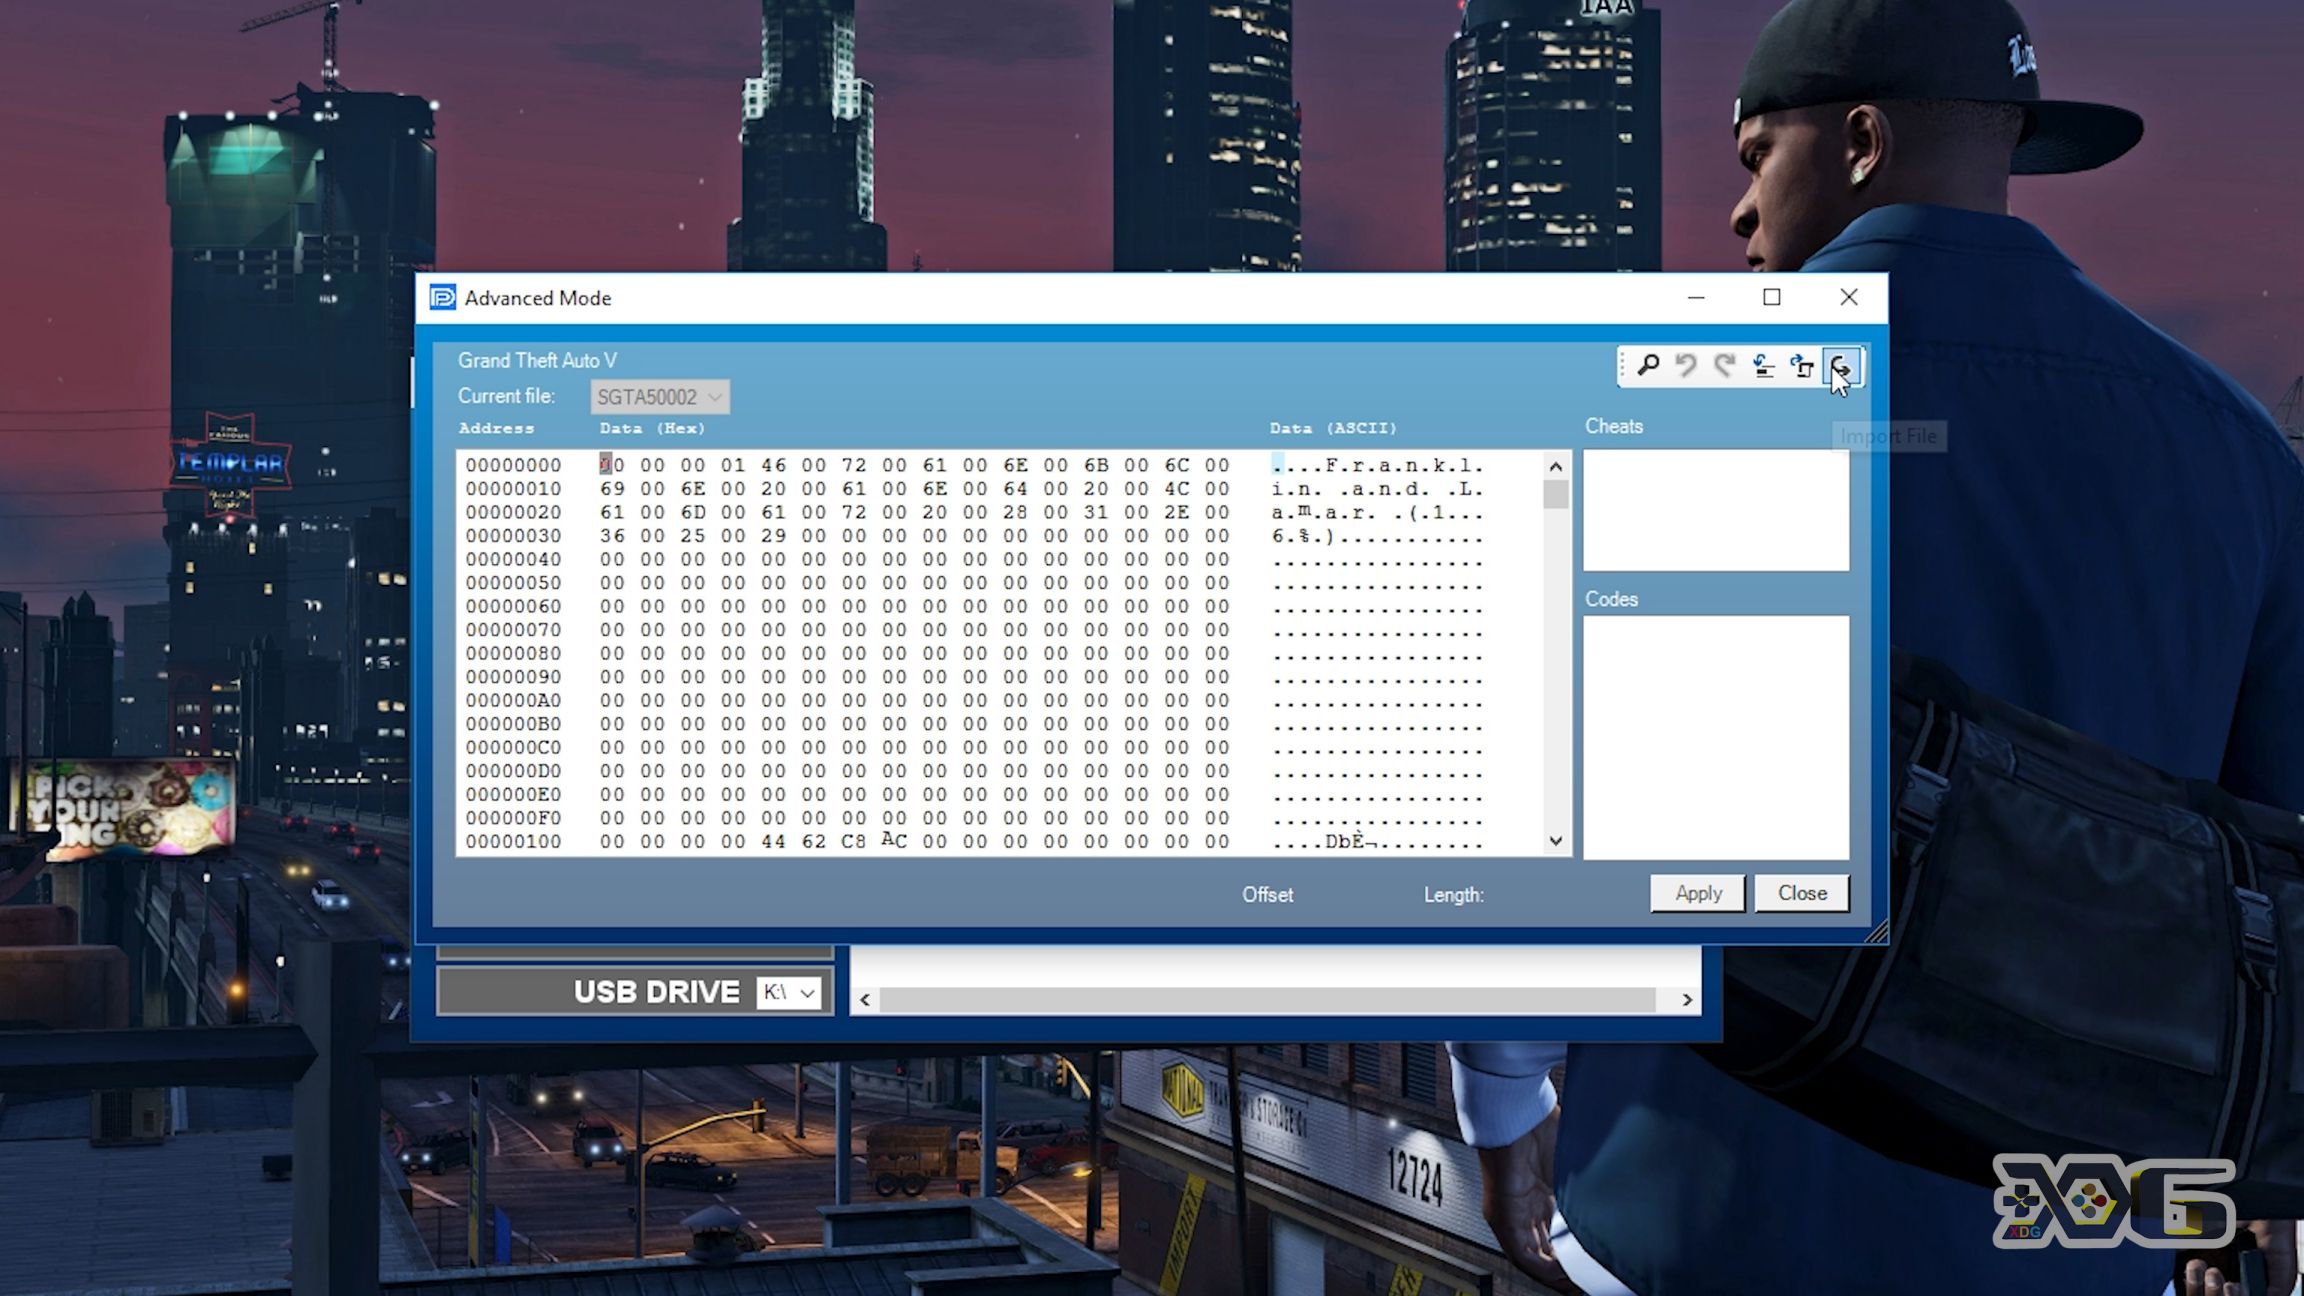Click Apply button to save changes

[1696, 892]
